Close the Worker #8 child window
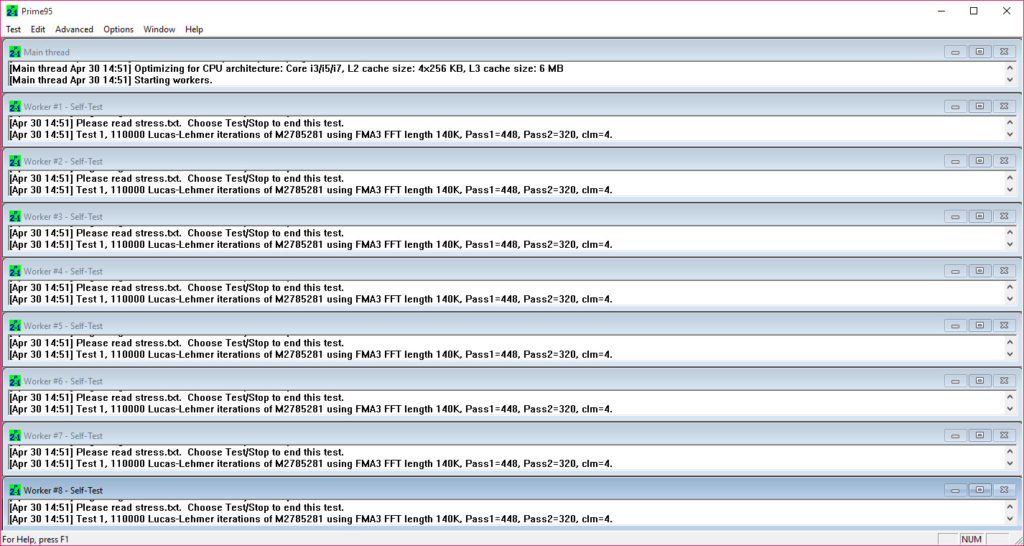This screenshot has width=1024, height=546. pyautogui.click(x=1004, y=490)
